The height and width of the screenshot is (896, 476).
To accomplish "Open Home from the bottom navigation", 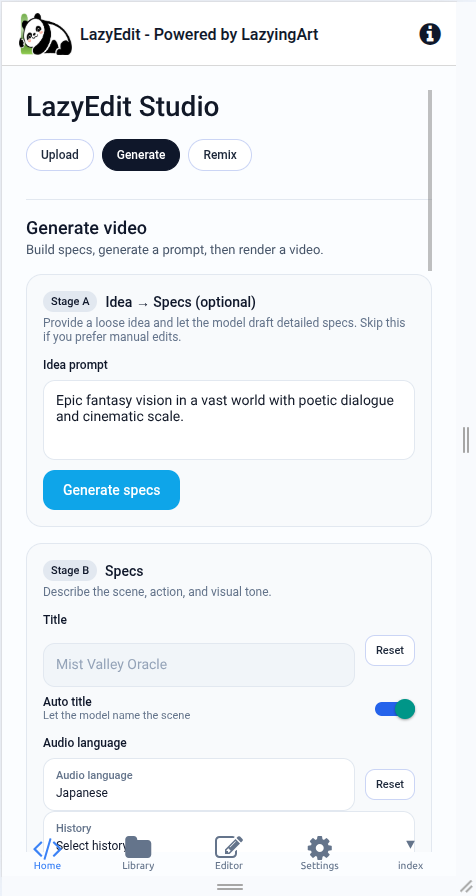I will click(x=47, y=854).
